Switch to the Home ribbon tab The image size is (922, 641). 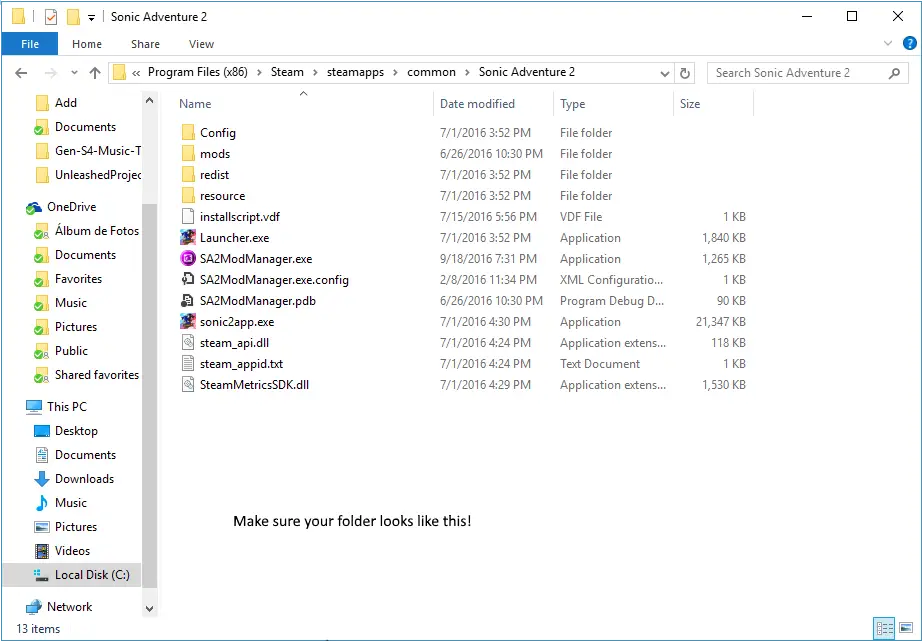tap(87, 44)
